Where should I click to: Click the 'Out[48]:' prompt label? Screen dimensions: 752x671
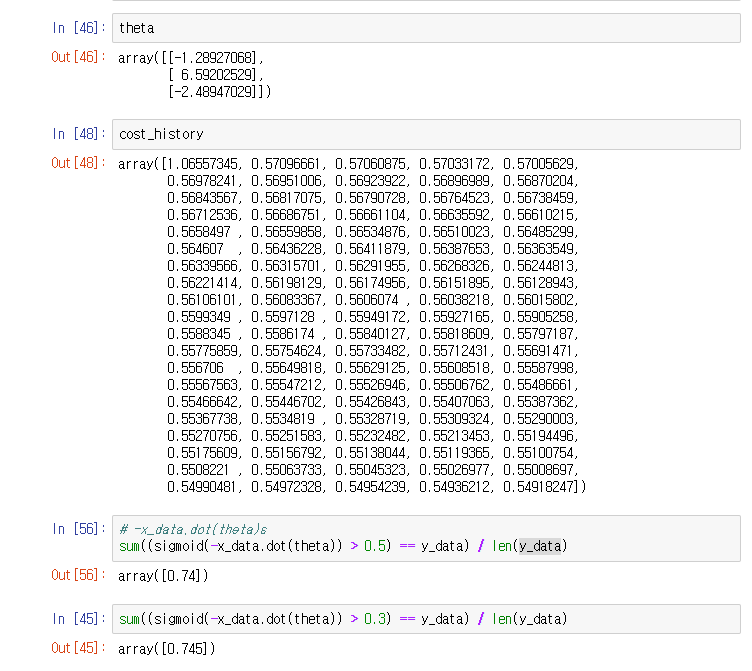(x=79, y=163)
